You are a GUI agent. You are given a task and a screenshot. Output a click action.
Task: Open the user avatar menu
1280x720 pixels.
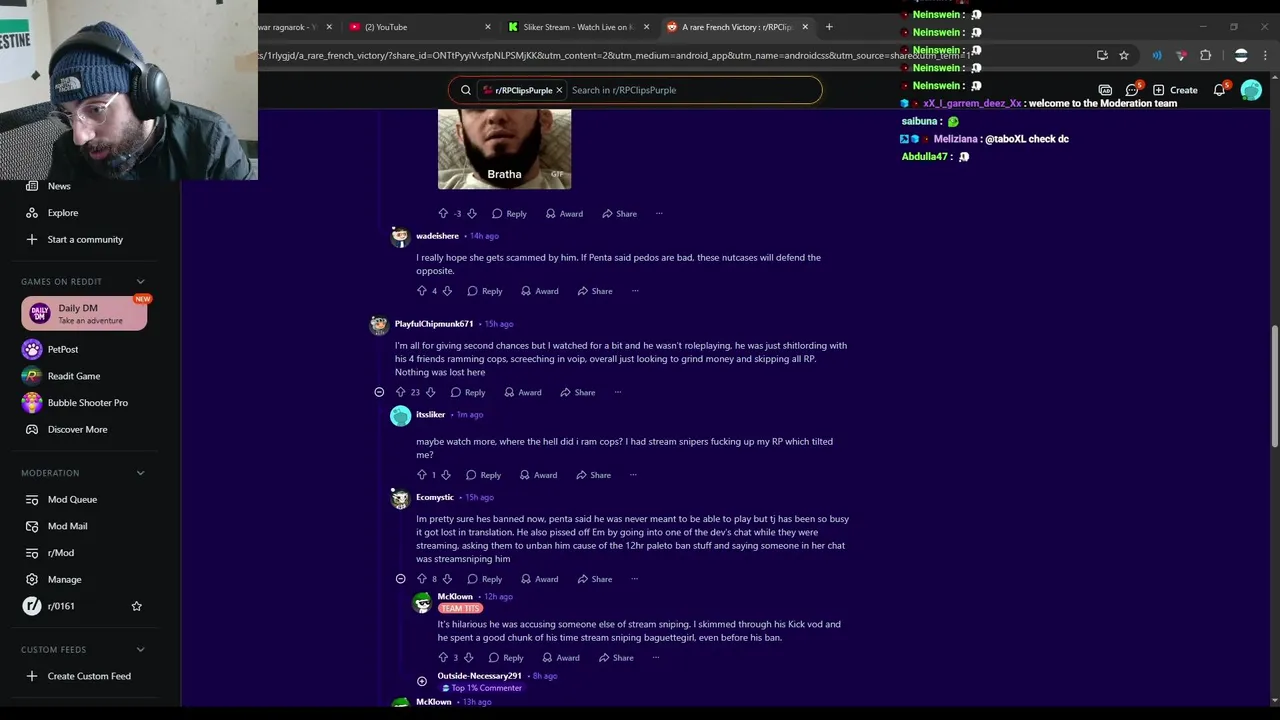[x=1251, y=90]
